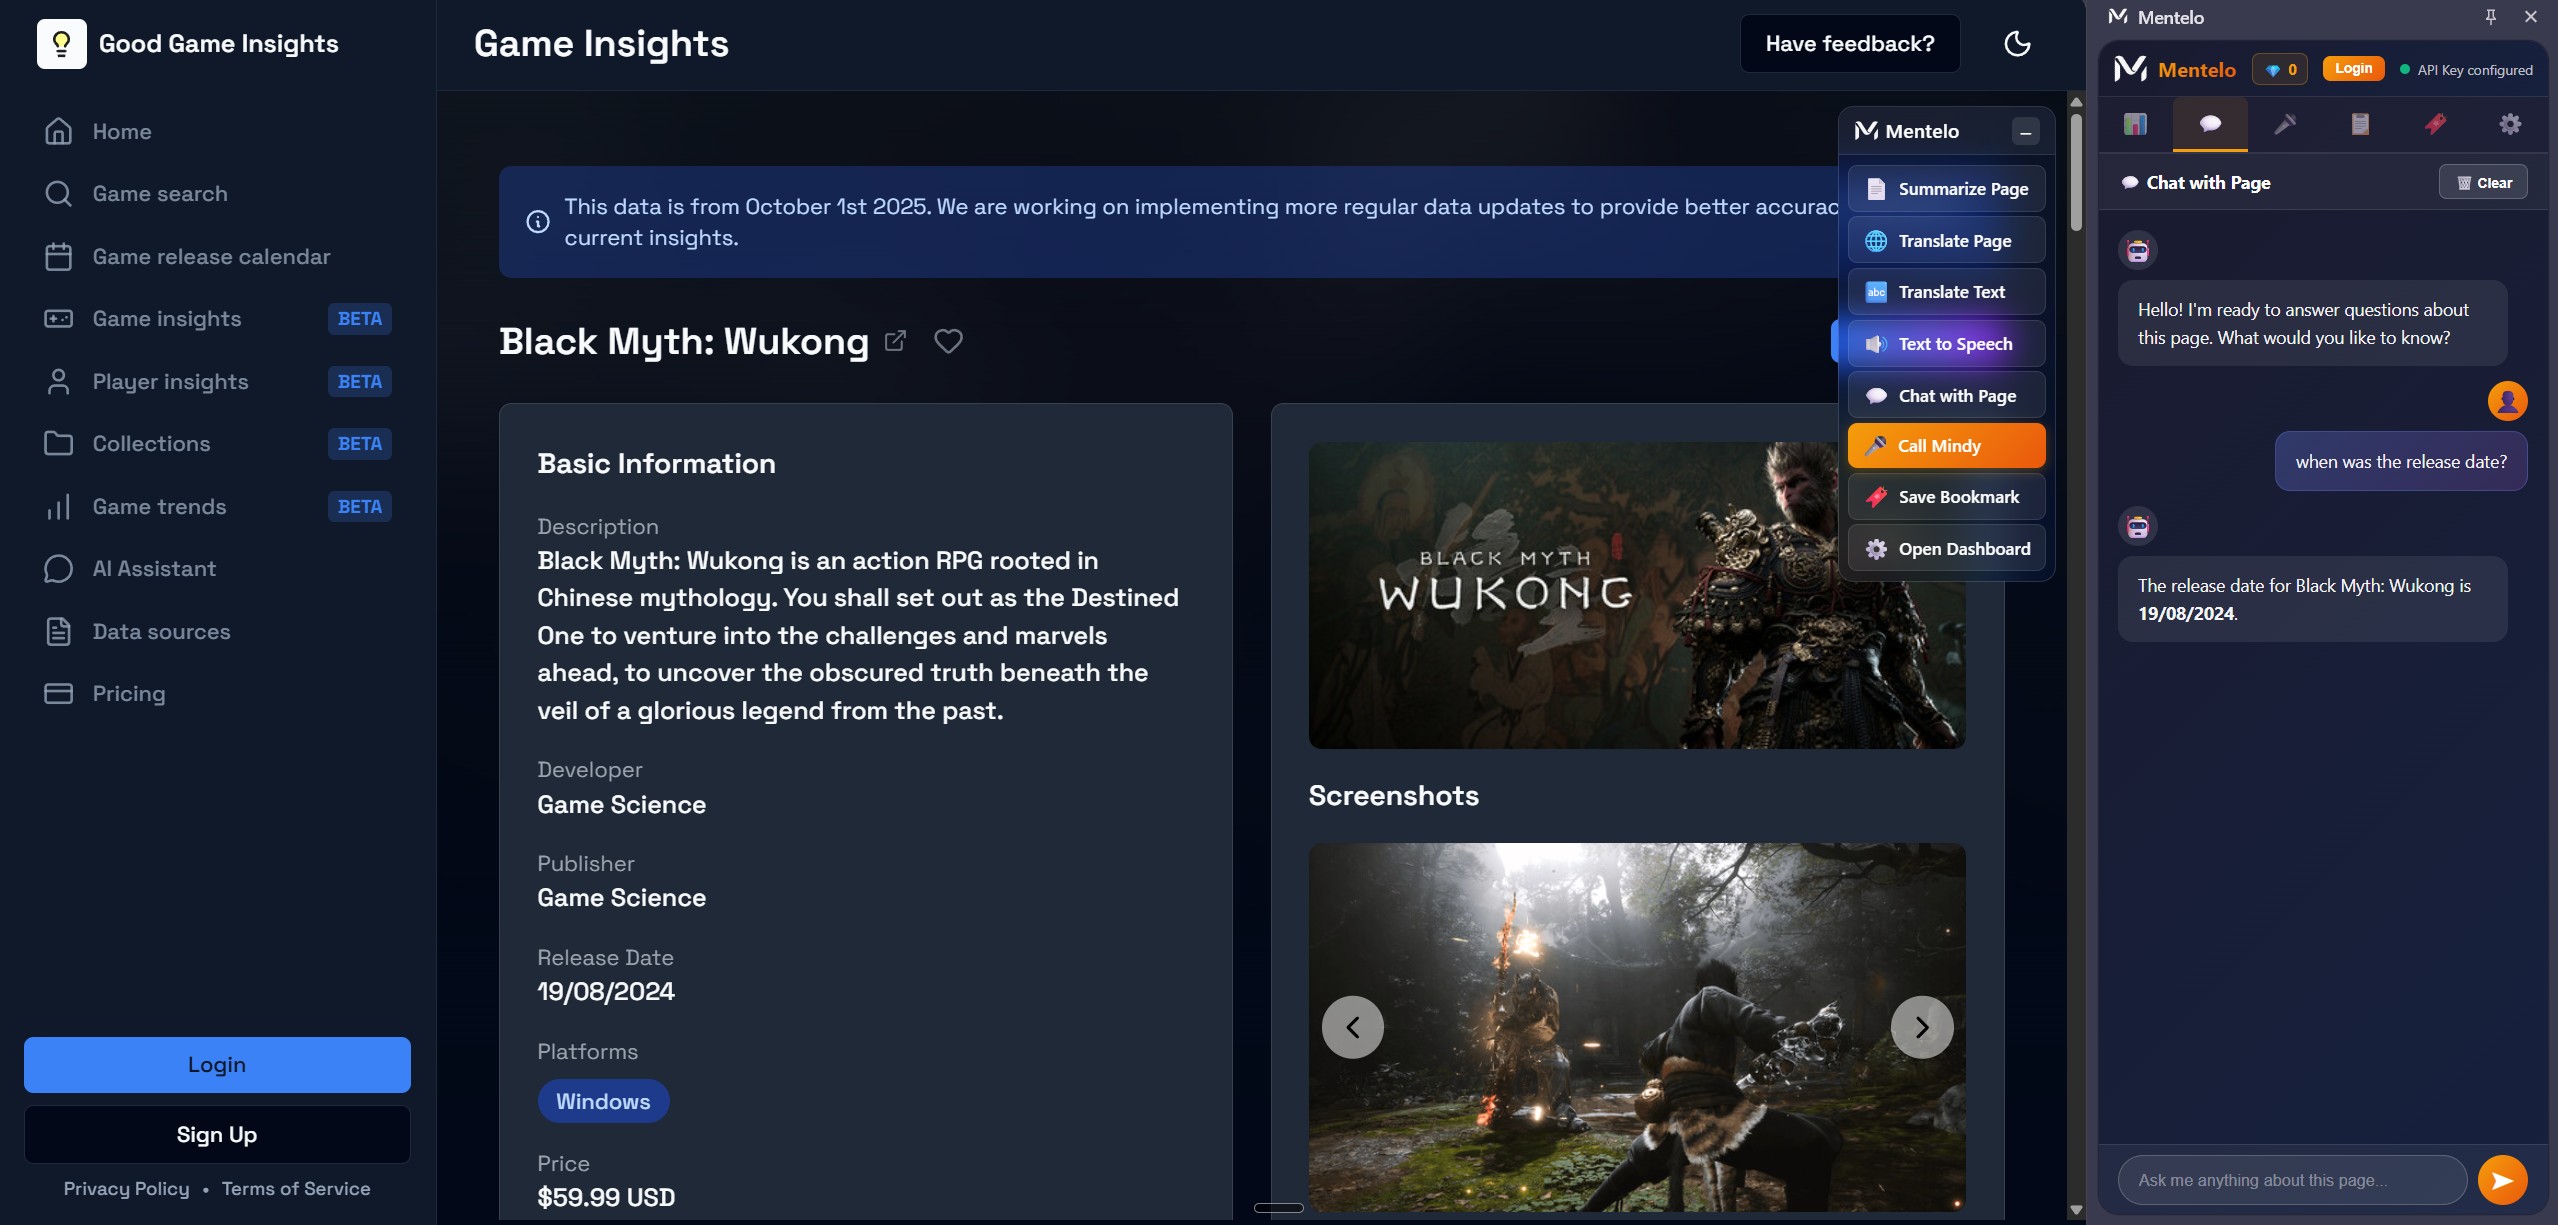Pin the Mentelo side panel
This screenshot has height=1225, width=2558.
click(2490, 17)
